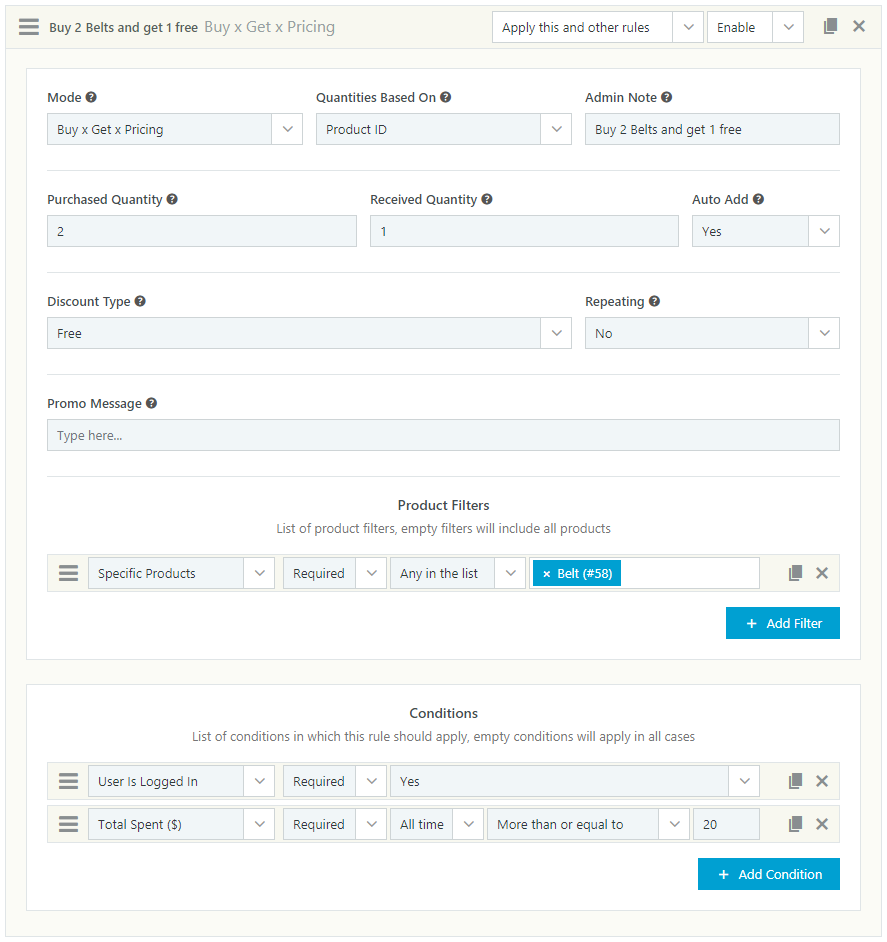Screen dimensions: 887x942
Task: Remove the Buy 2 Belts rule
Action: [x=859, y=27]
